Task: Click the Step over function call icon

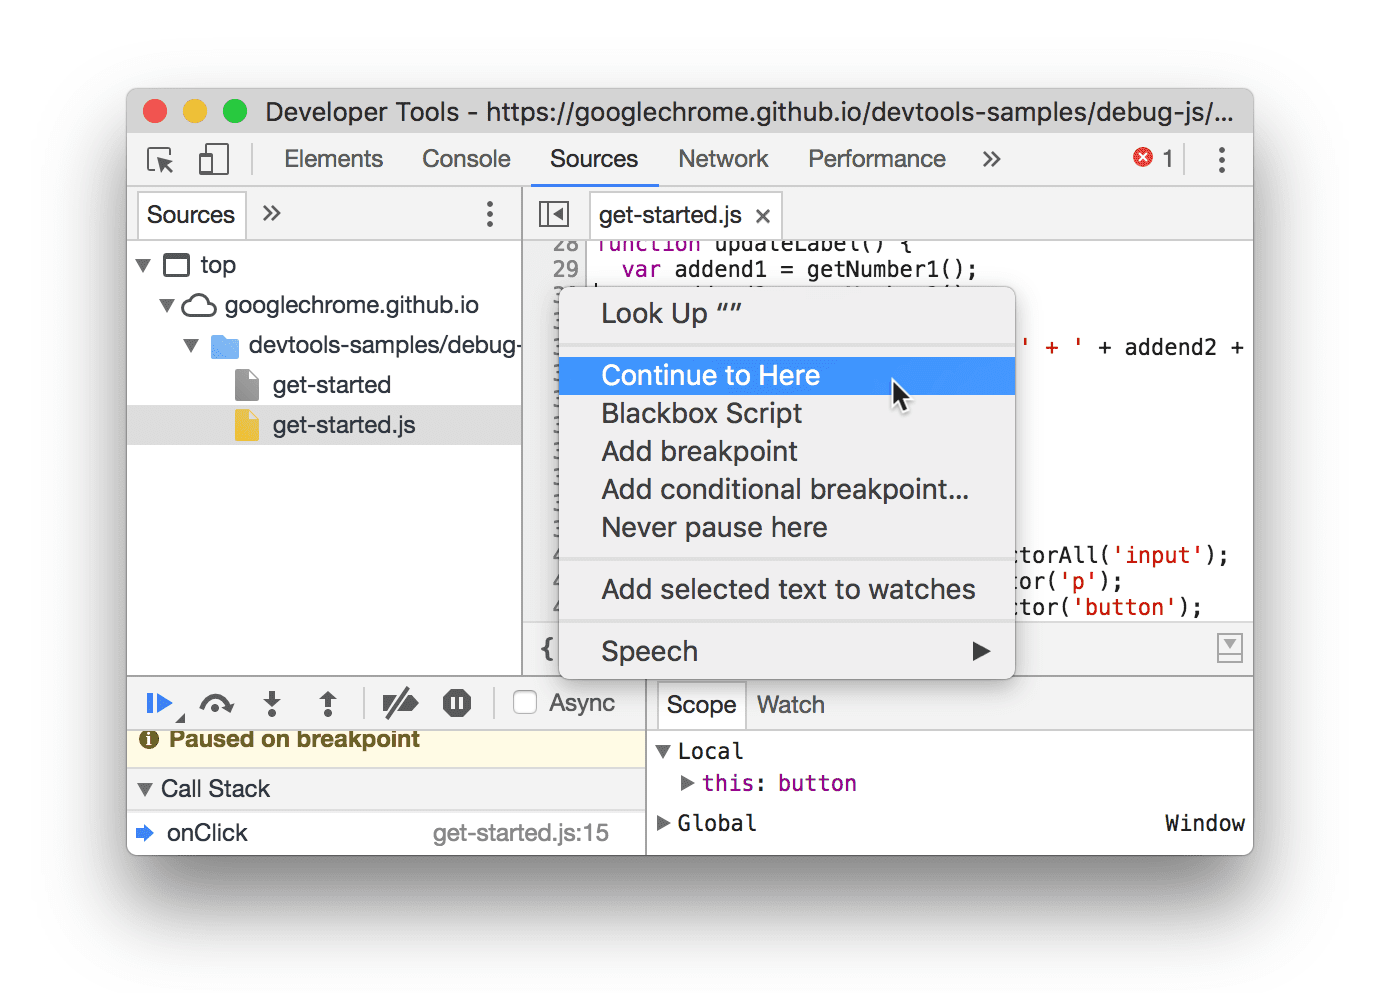Action: coord(216,704)
